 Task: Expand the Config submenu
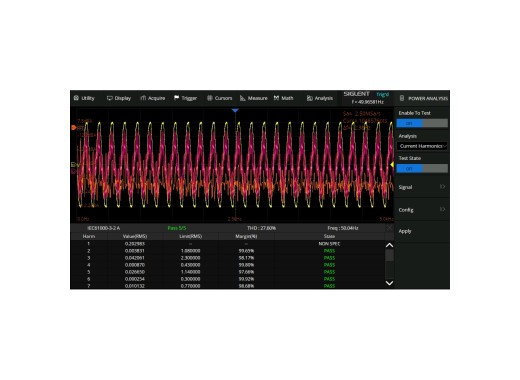pyautogui.click(x=422, y=210)
